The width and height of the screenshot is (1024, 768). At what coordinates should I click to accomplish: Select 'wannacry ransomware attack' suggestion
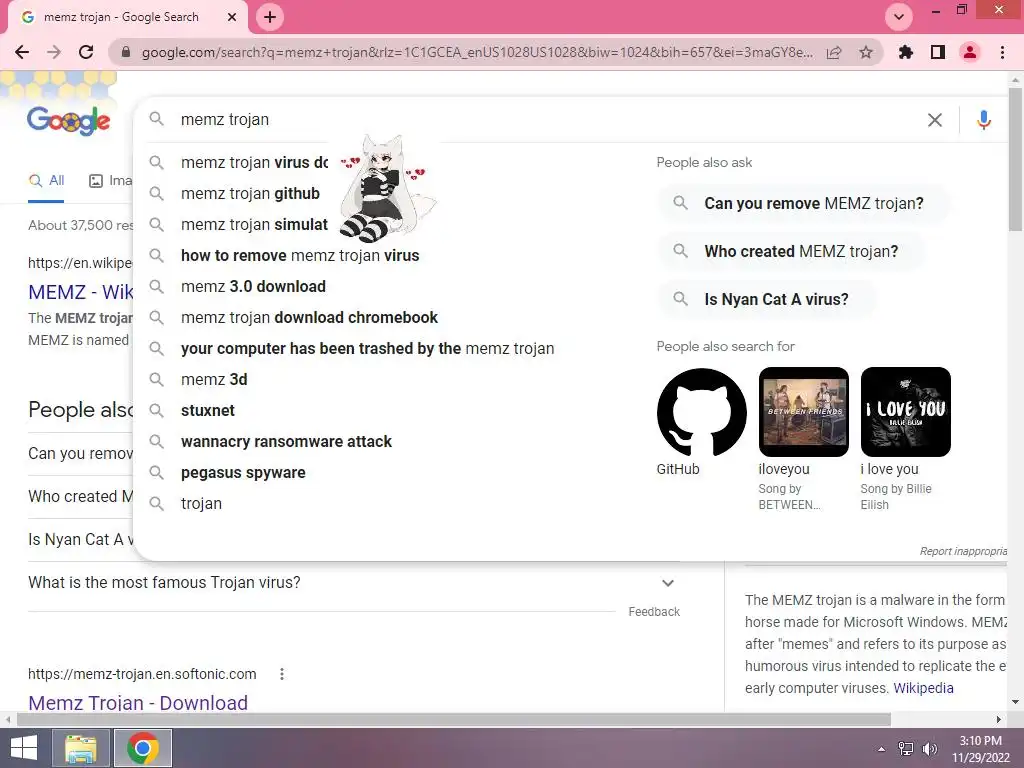(x=286, y=441)
